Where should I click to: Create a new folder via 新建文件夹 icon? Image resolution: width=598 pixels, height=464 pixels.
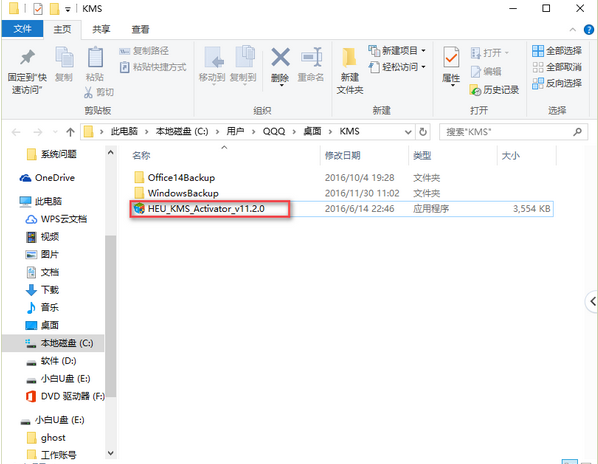coord(349,58)
